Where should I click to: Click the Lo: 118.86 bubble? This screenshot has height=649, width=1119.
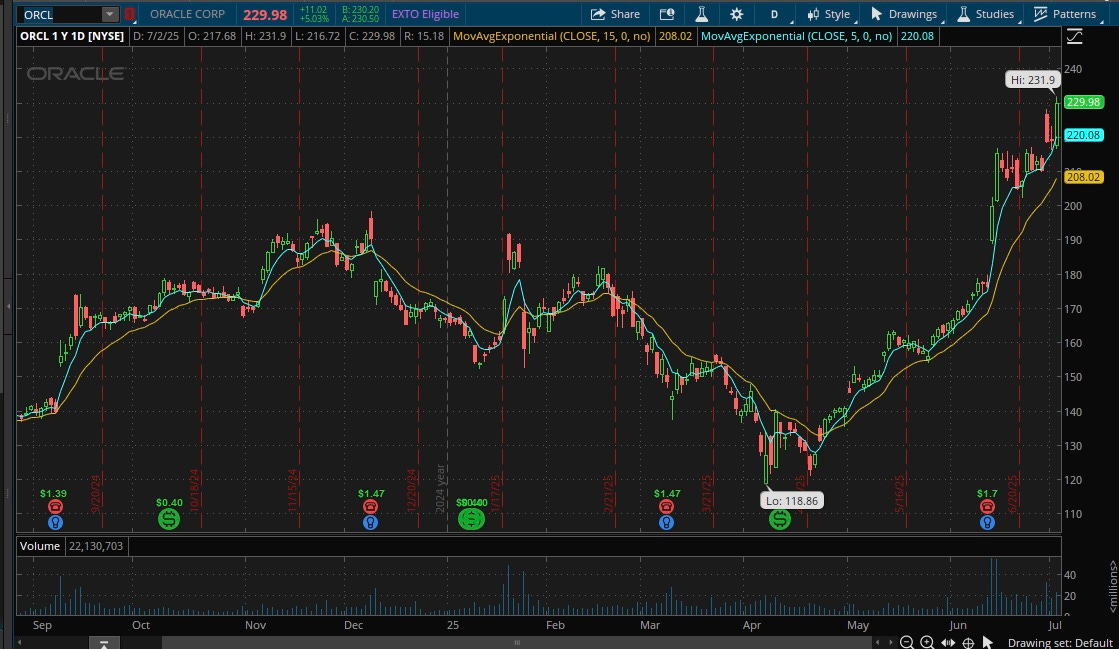tap(791, 500)
